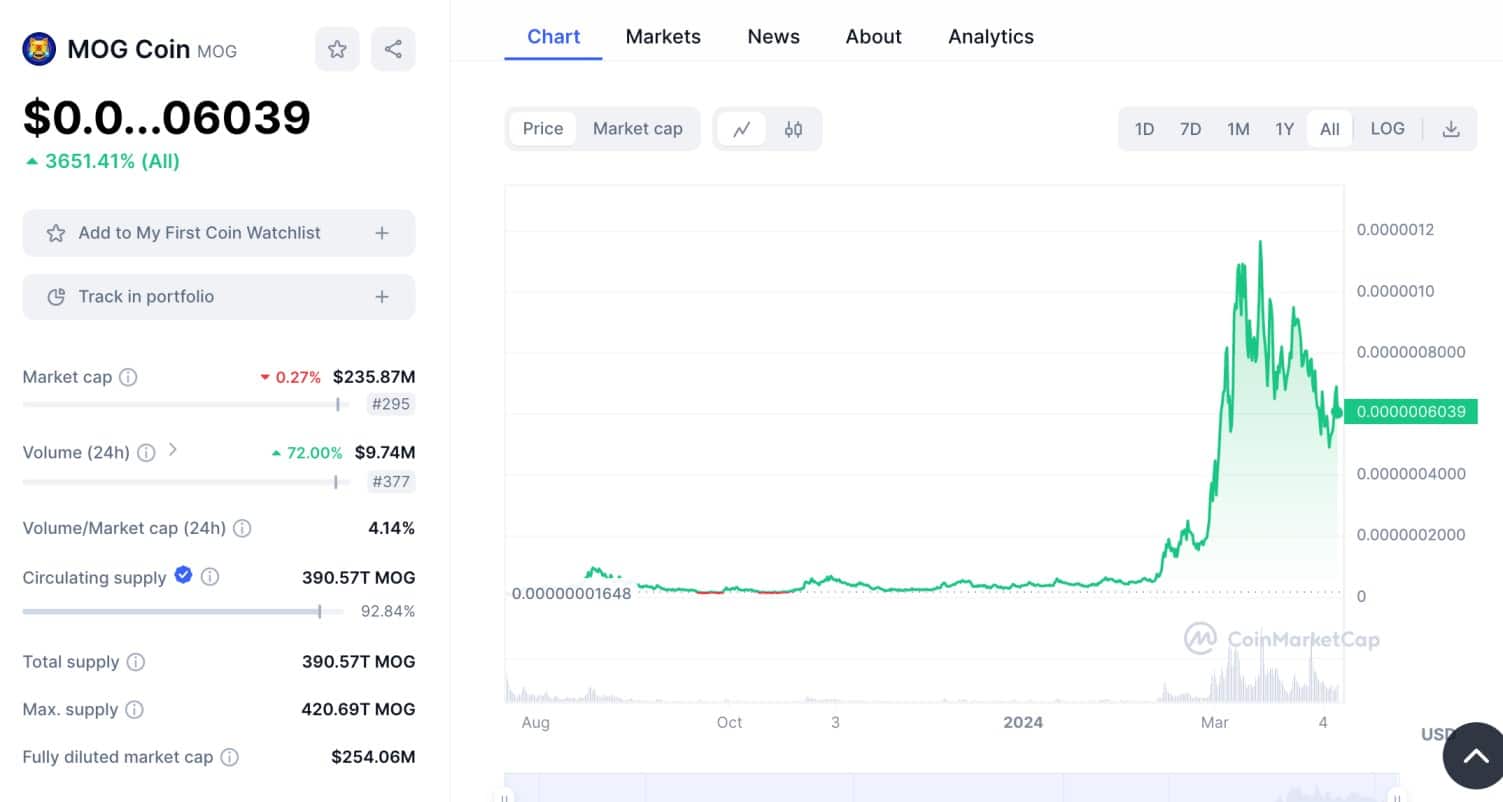This screenshot has height=802, width=1503.
Task: Open Volume (24h) info icon
Action: coord(146,453)
